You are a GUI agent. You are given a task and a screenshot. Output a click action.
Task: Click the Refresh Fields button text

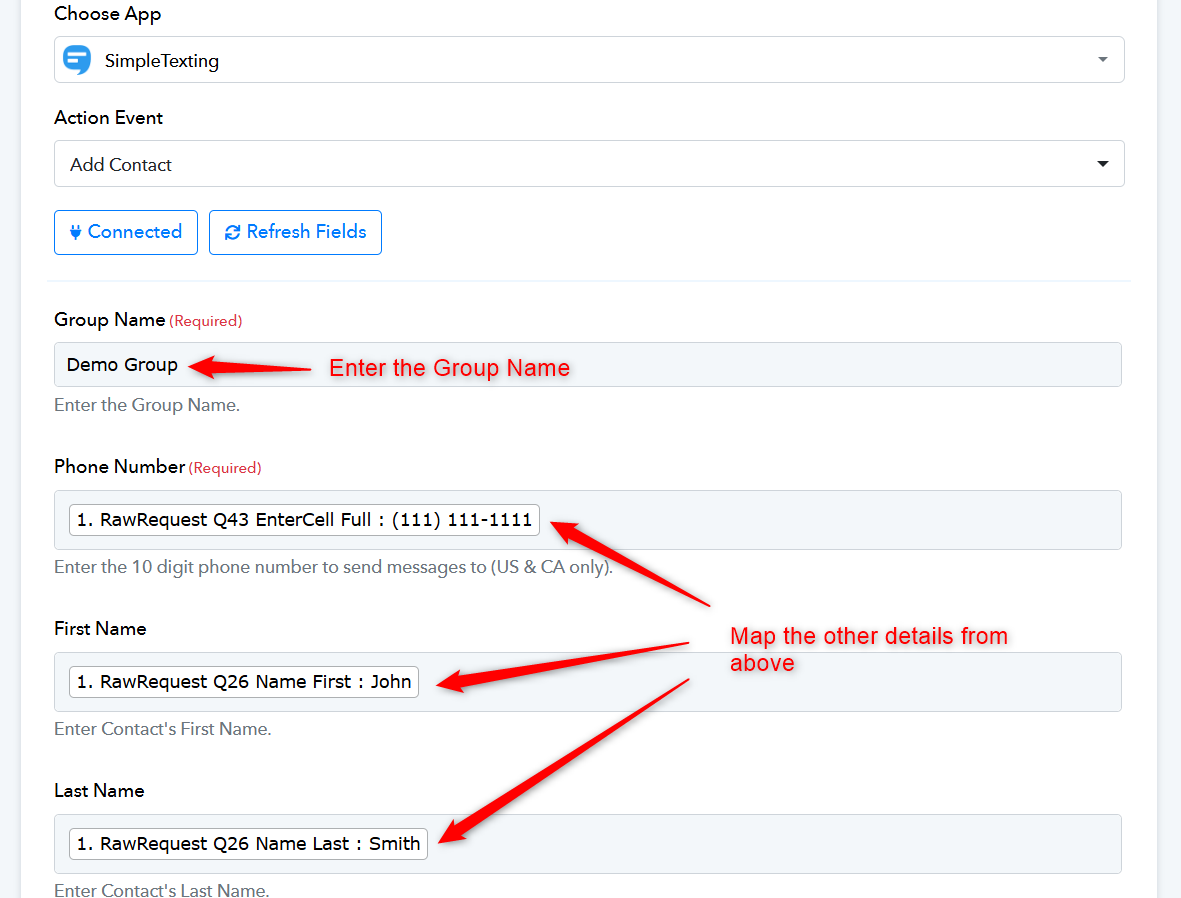(306, 232)
